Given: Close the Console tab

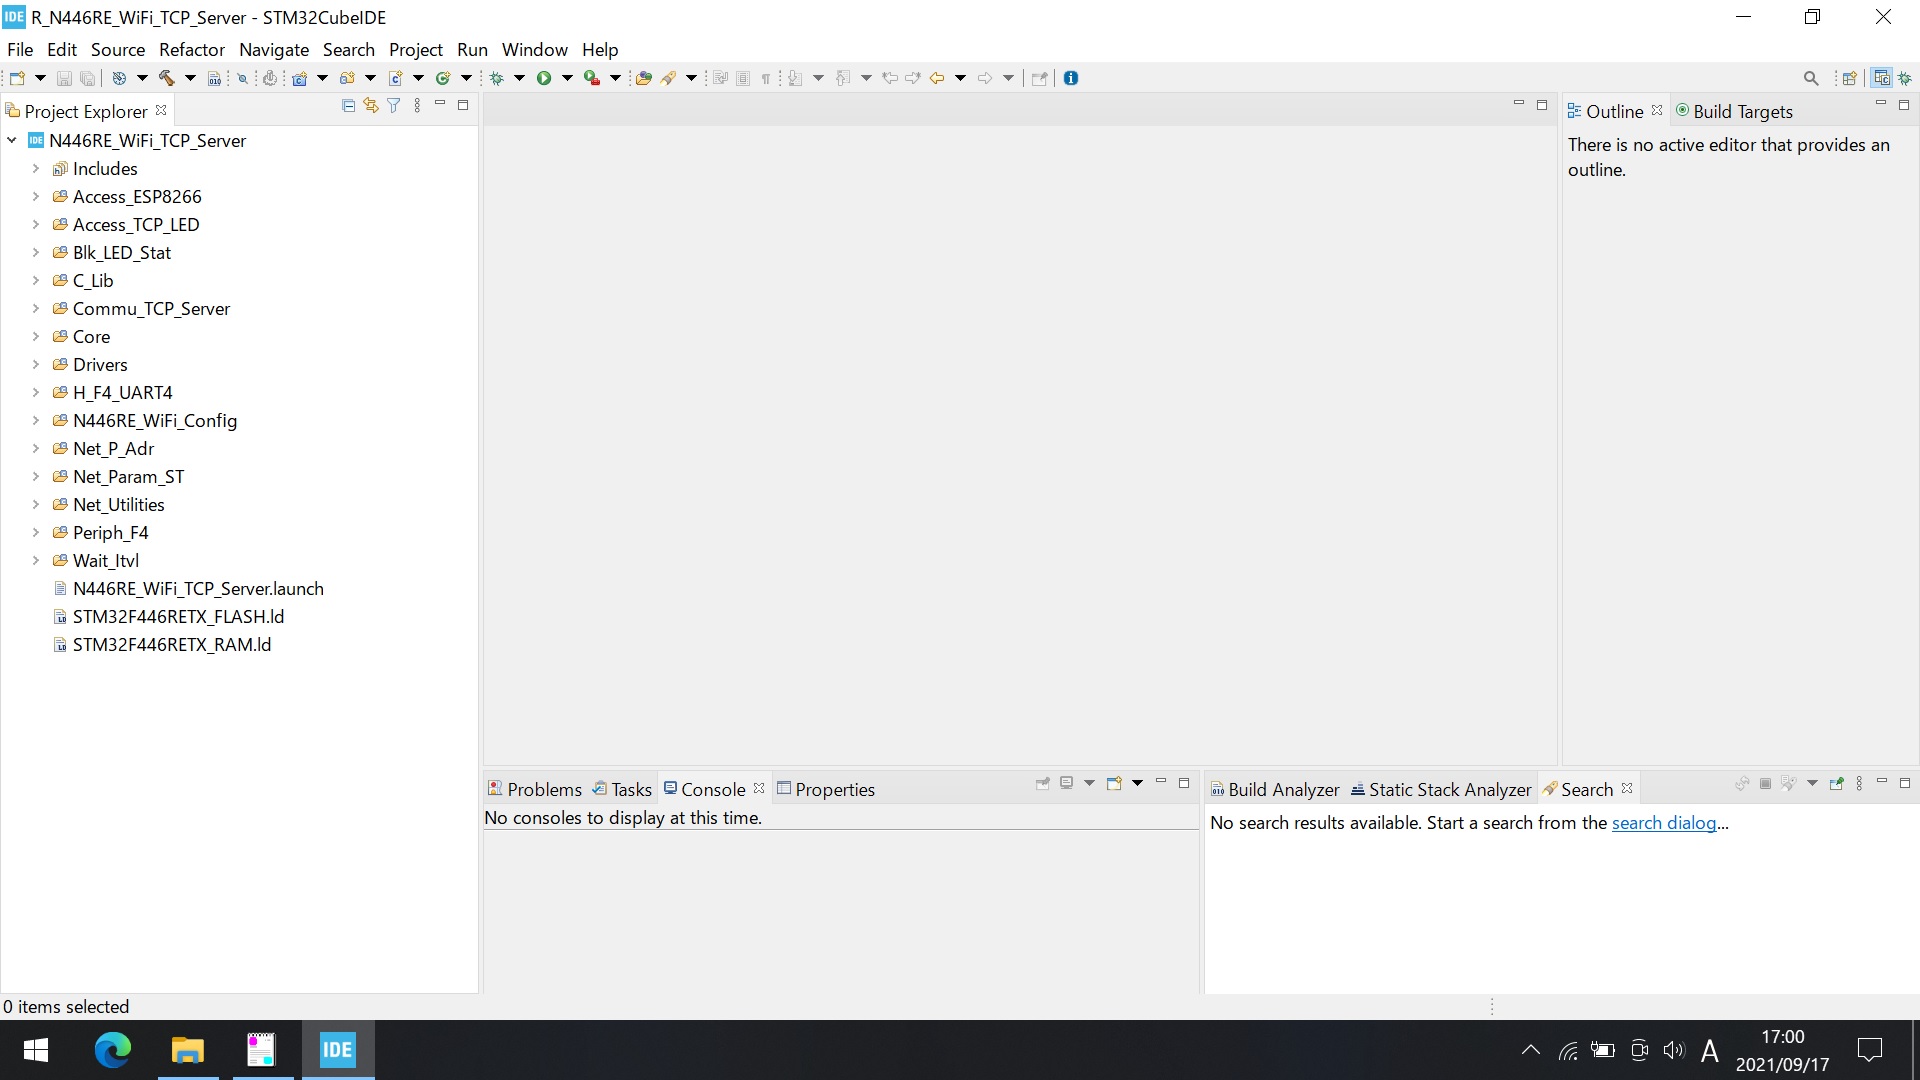Looking at the screenshot, I should pyautogui.click(x=759, y=788).
